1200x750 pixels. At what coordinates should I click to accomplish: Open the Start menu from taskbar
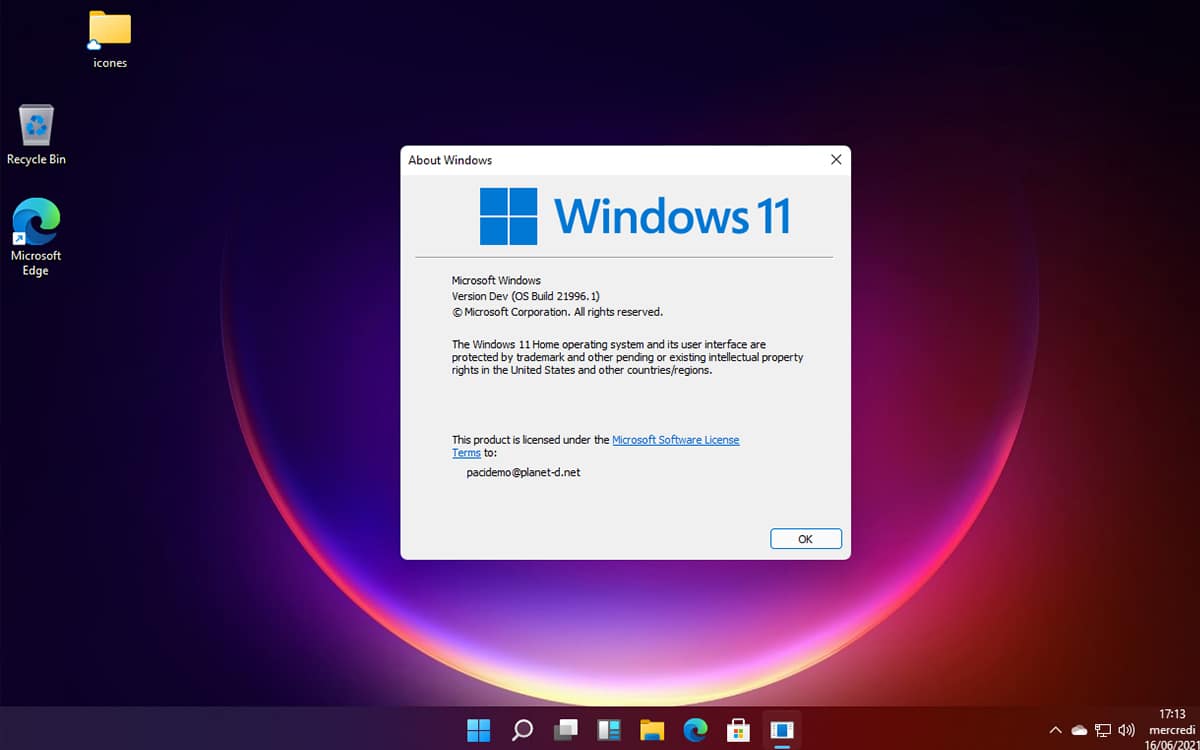[478, 730]
